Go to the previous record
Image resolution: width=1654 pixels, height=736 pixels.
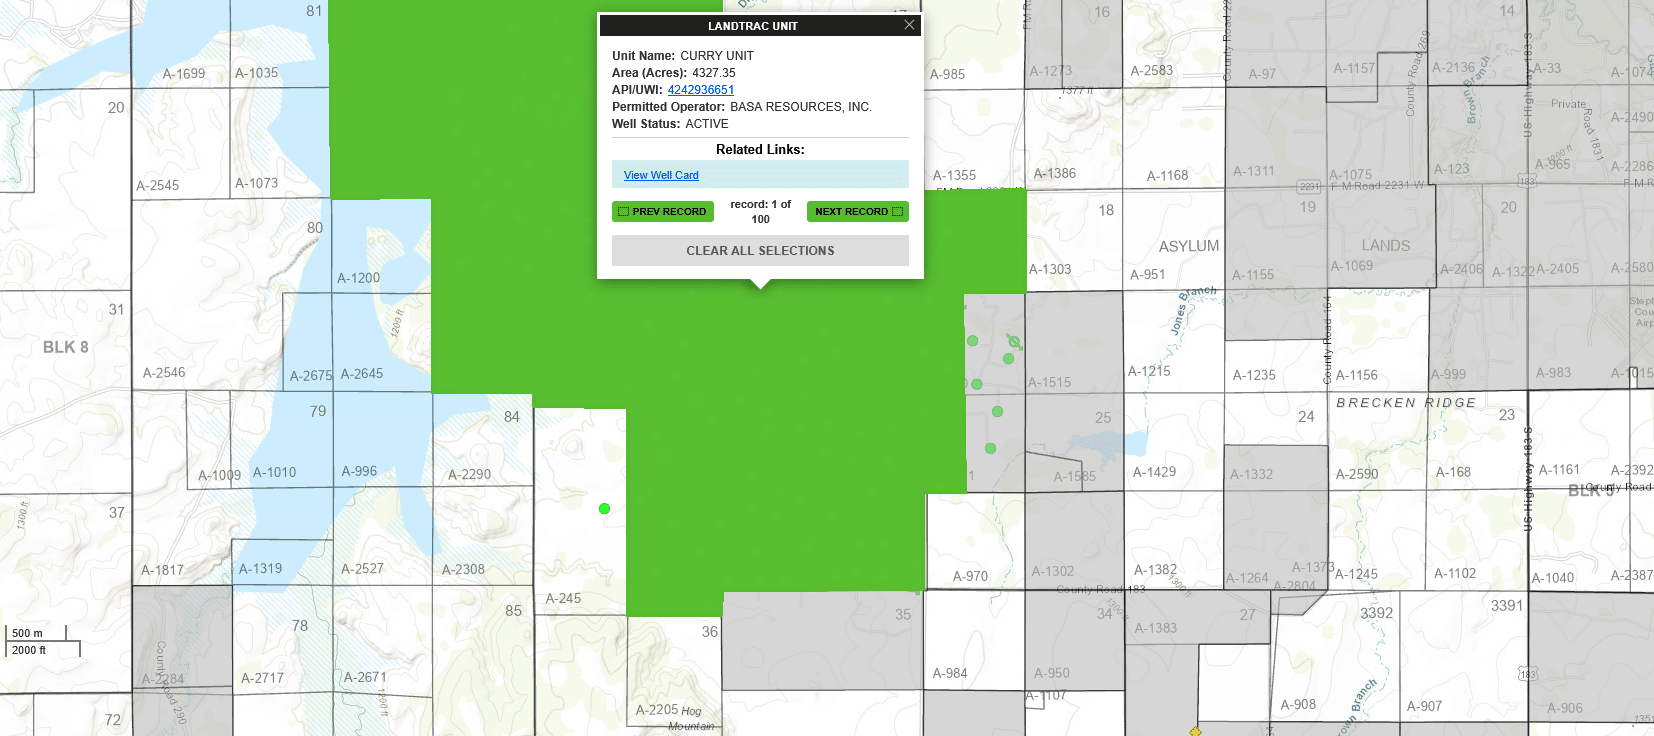662,212
